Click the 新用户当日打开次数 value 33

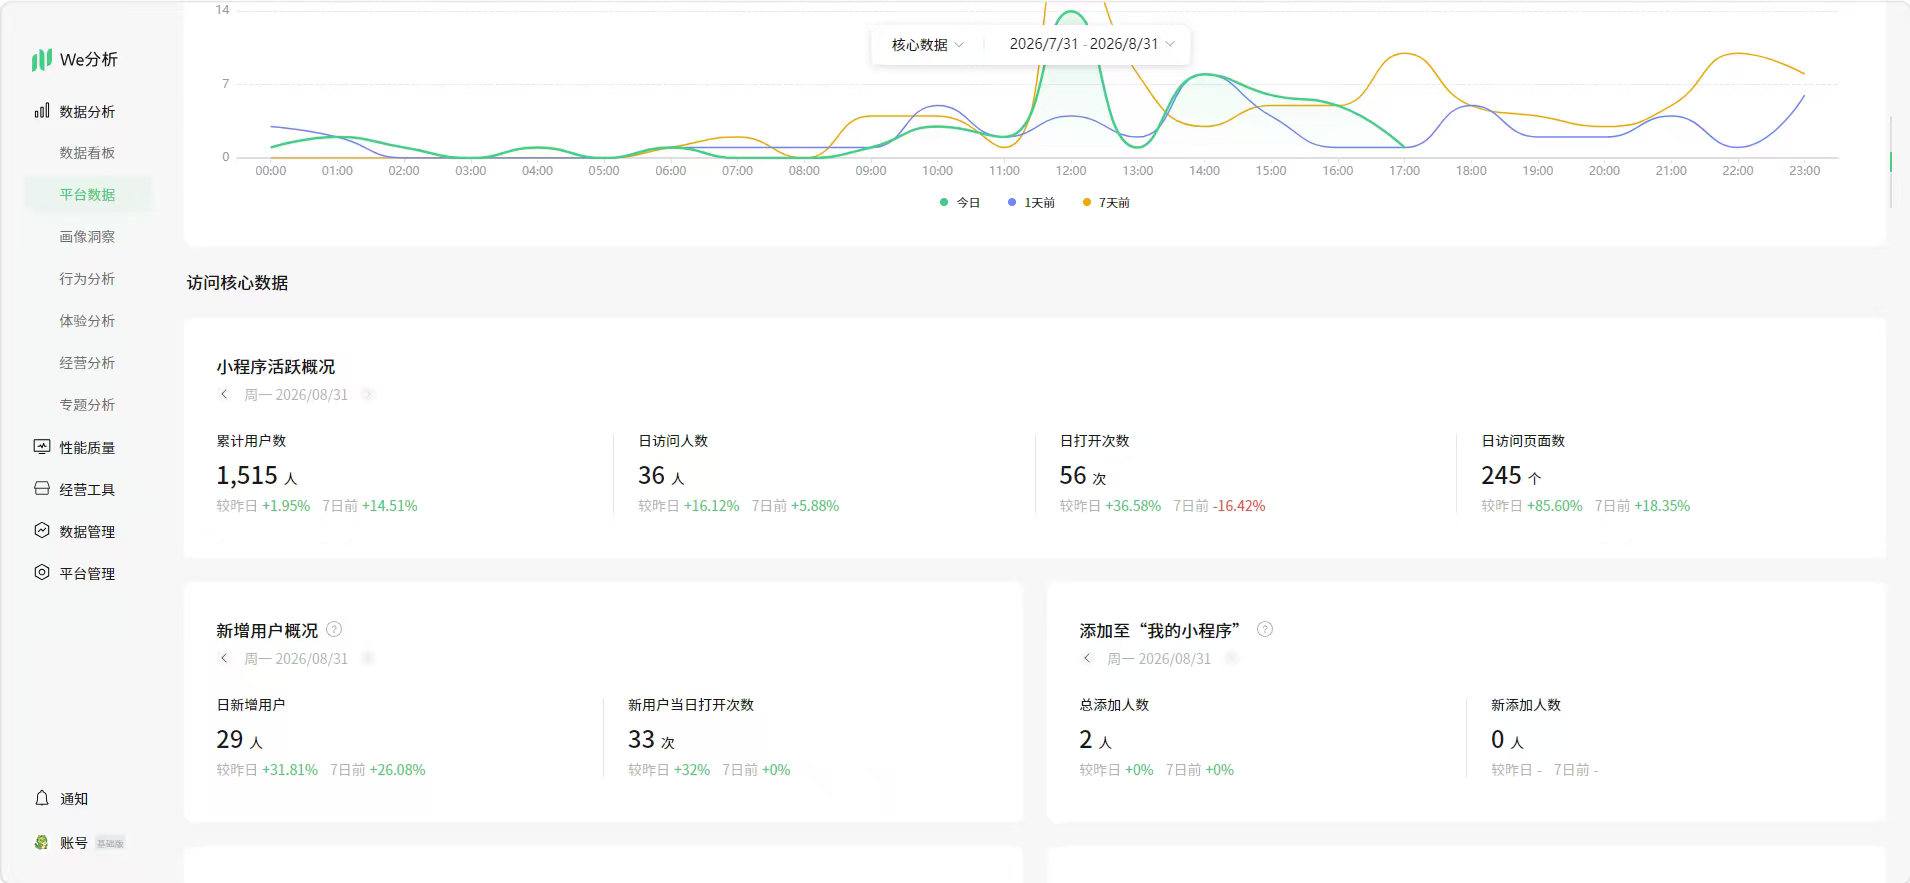[641, 740]
